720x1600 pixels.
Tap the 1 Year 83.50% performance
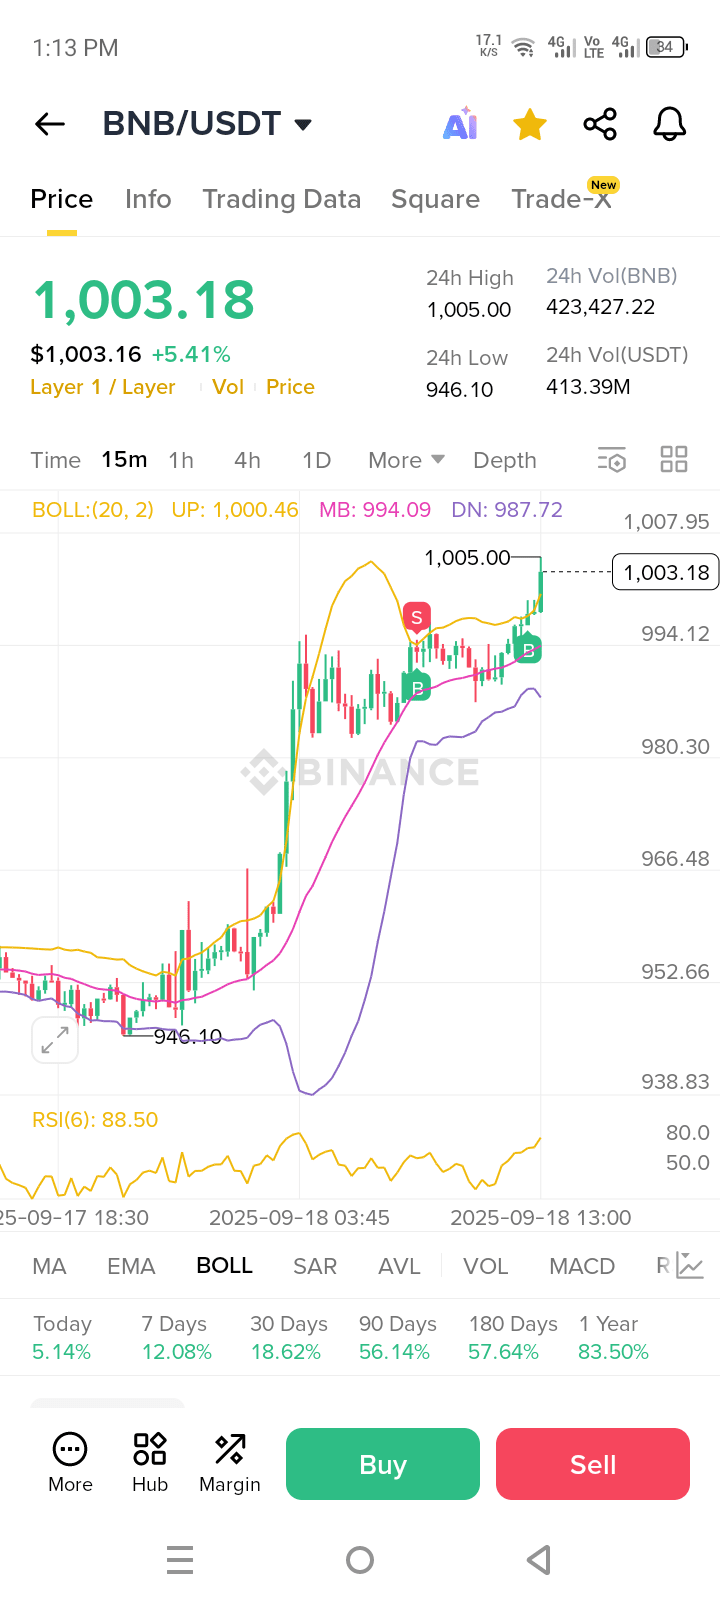tap(613, 1338)
